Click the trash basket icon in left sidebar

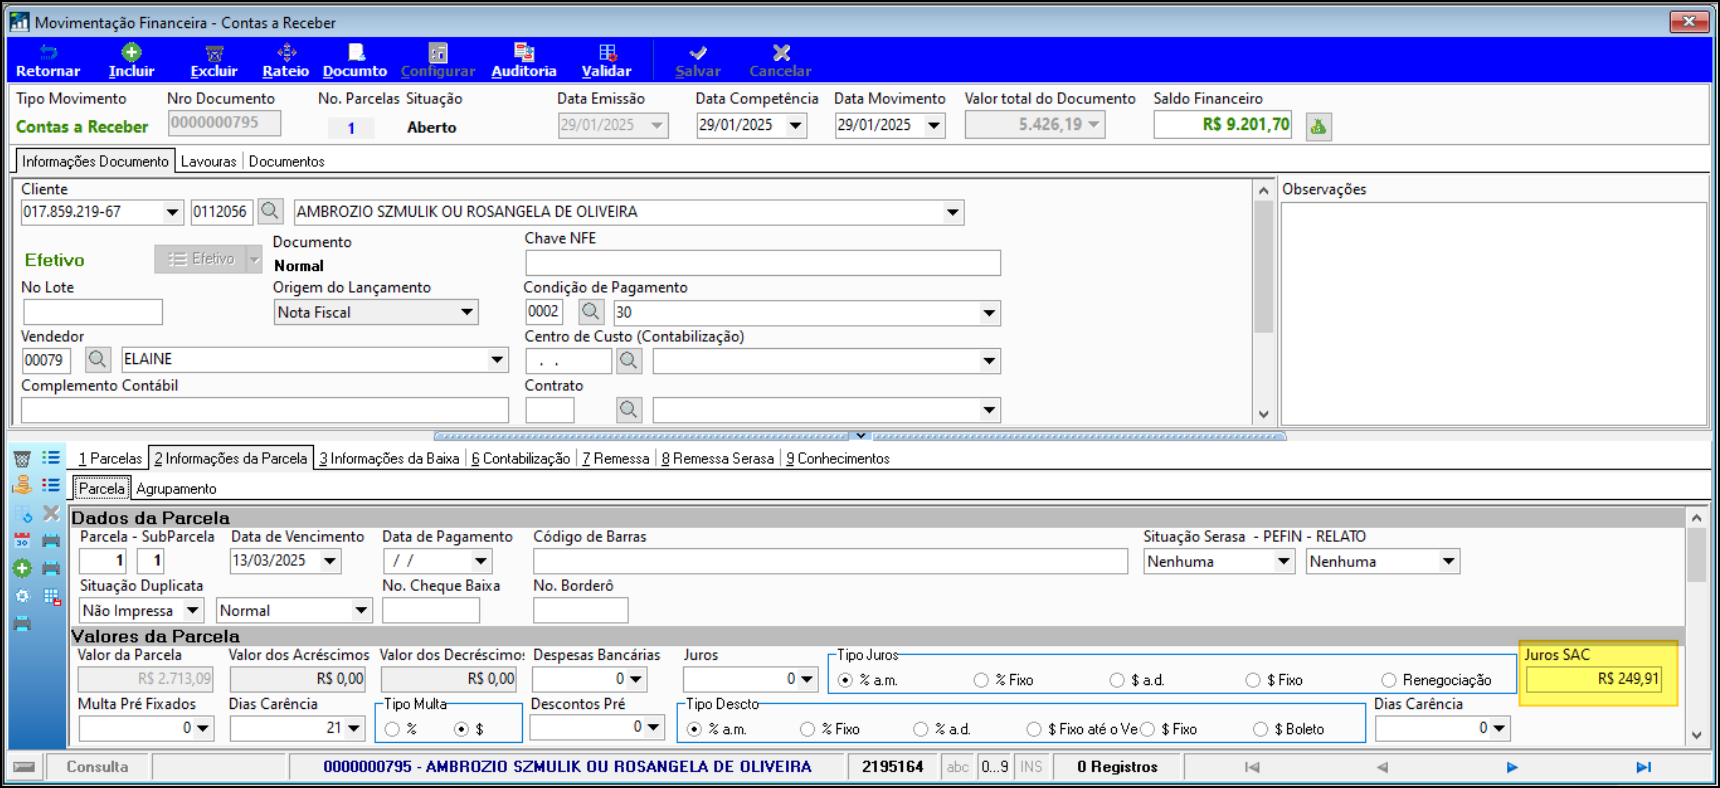(22, 458)
